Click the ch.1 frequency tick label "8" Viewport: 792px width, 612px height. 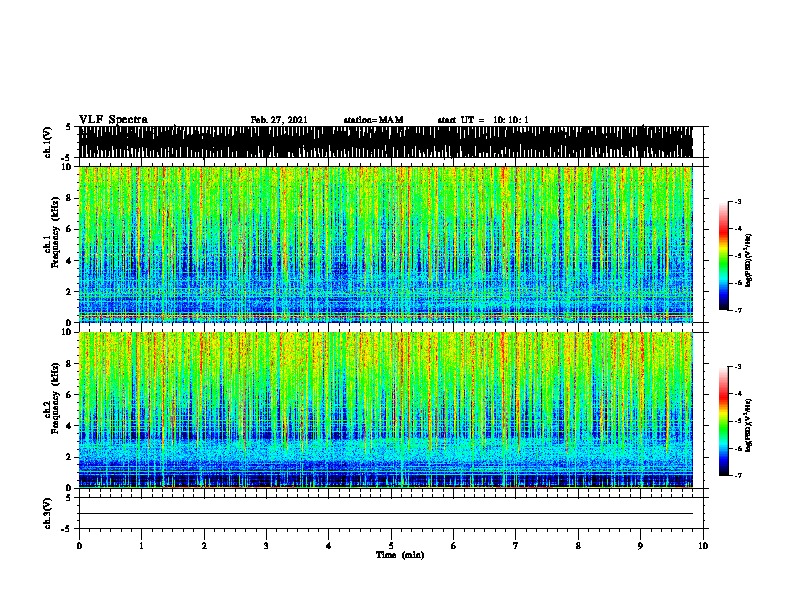click(x=69, y=198)
